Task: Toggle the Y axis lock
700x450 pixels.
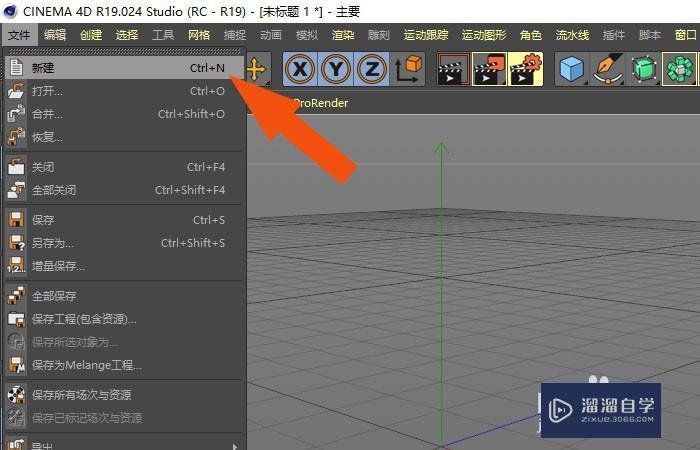Action: point(336,69)
